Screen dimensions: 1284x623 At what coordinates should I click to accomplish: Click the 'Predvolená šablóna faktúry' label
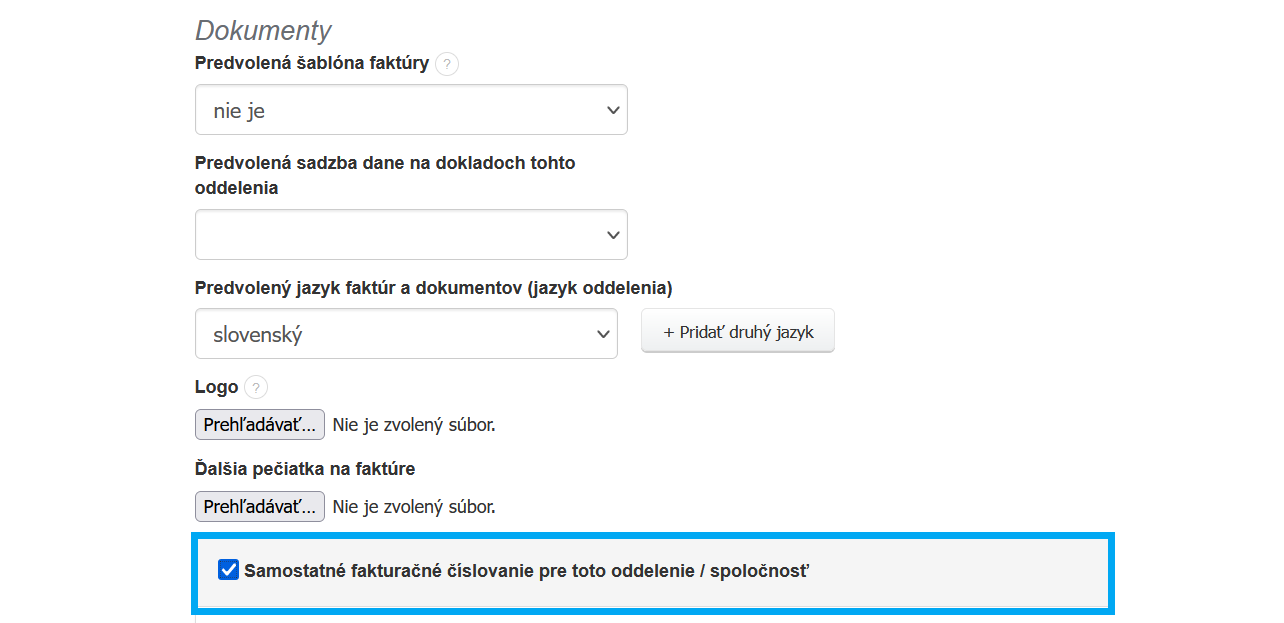(312, 64)
